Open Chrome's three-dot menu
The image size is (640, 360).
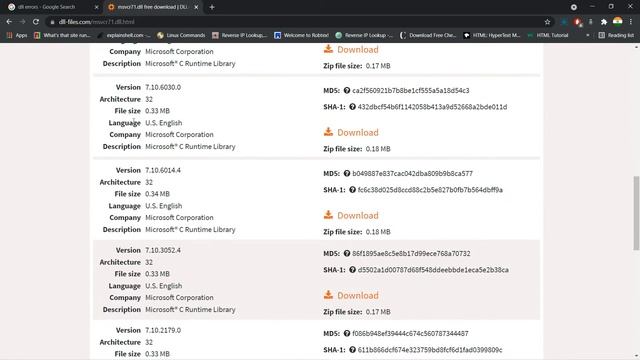tap(631, 22)
